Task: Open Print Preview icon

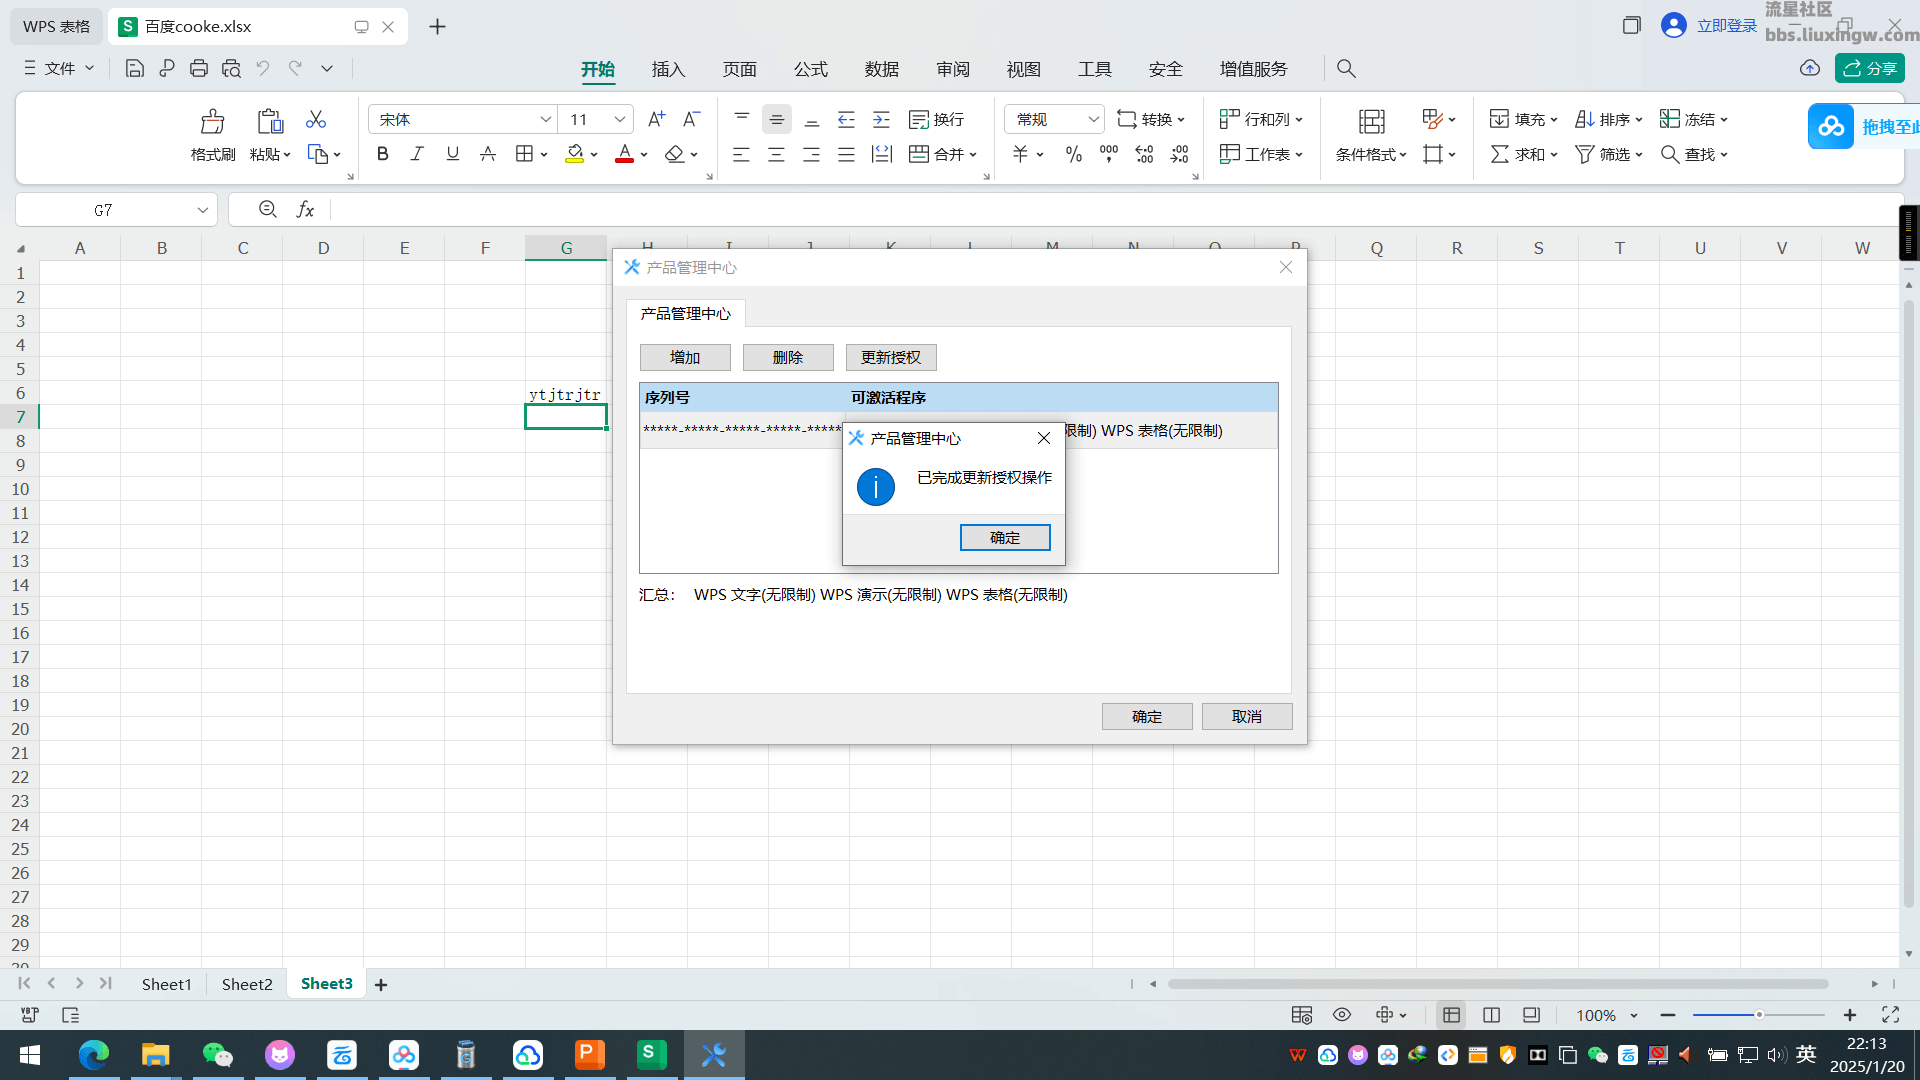Action: pos(231,68)
